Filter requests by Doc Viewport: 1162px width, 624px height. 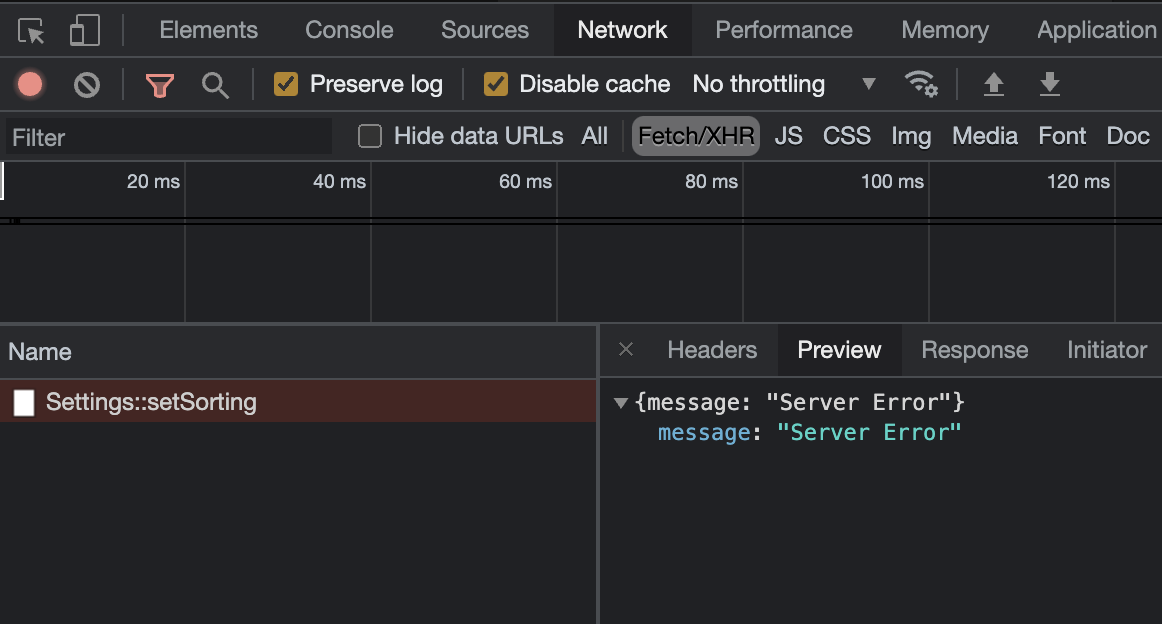(1128, 136)
